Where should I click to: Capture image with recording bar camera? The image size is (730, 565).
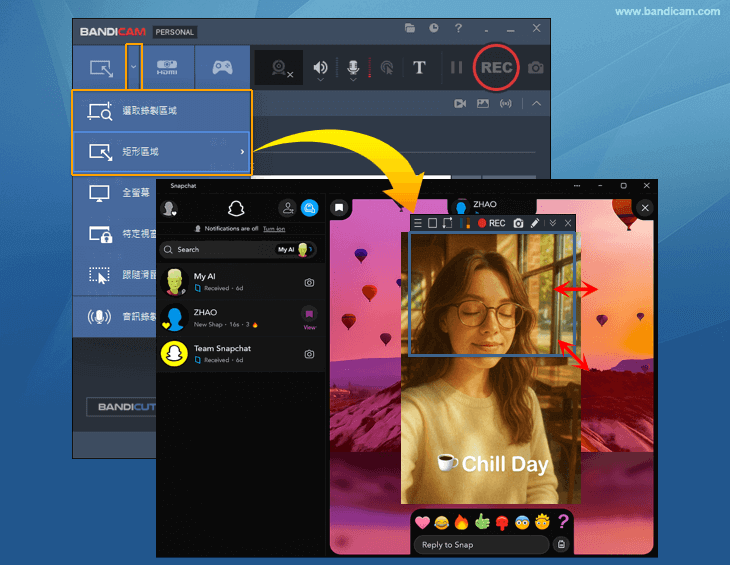518,223
